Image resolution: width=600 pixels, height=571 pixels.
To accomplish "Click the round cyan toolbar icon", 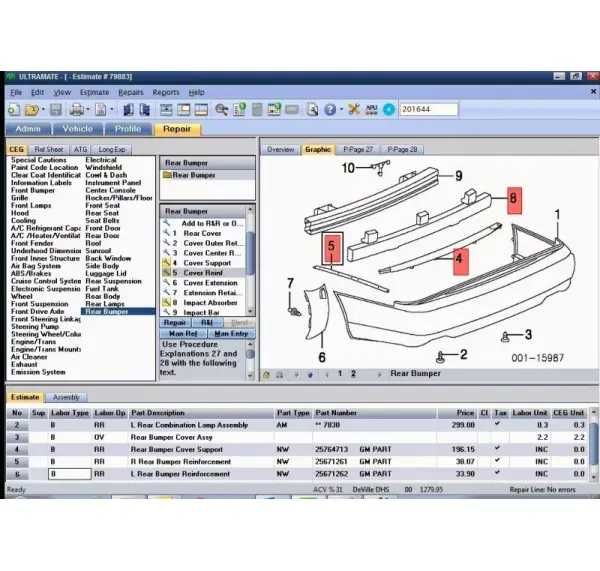I will pyautogui.click(x=389, y=109).
